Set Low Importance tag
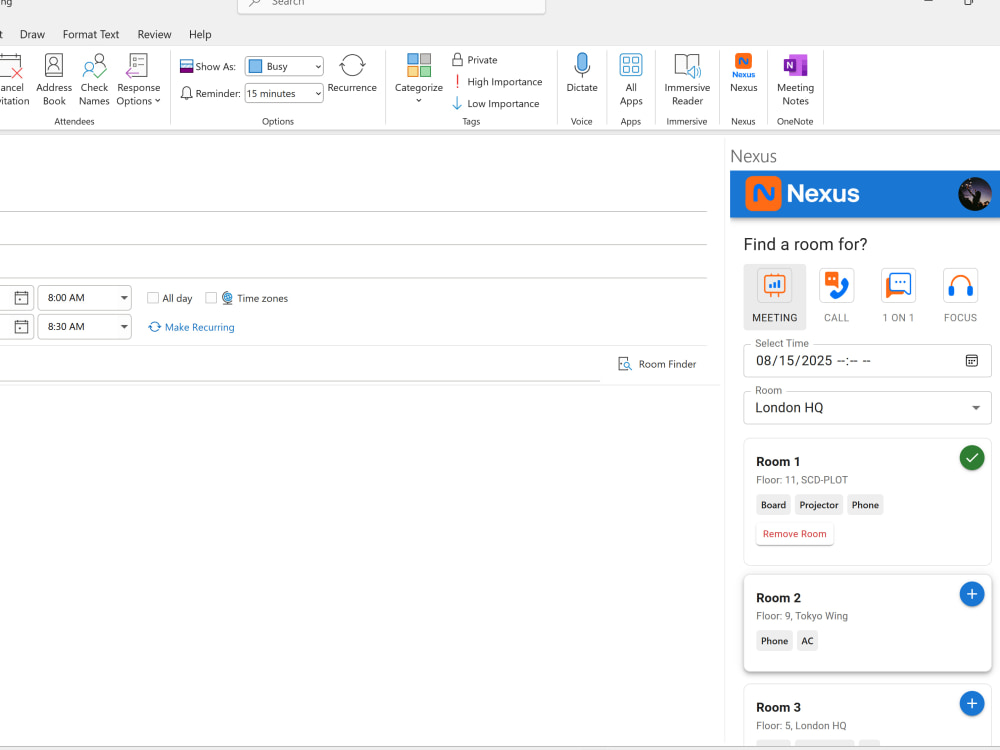The image size is (1000, 750). click(496, 103)
